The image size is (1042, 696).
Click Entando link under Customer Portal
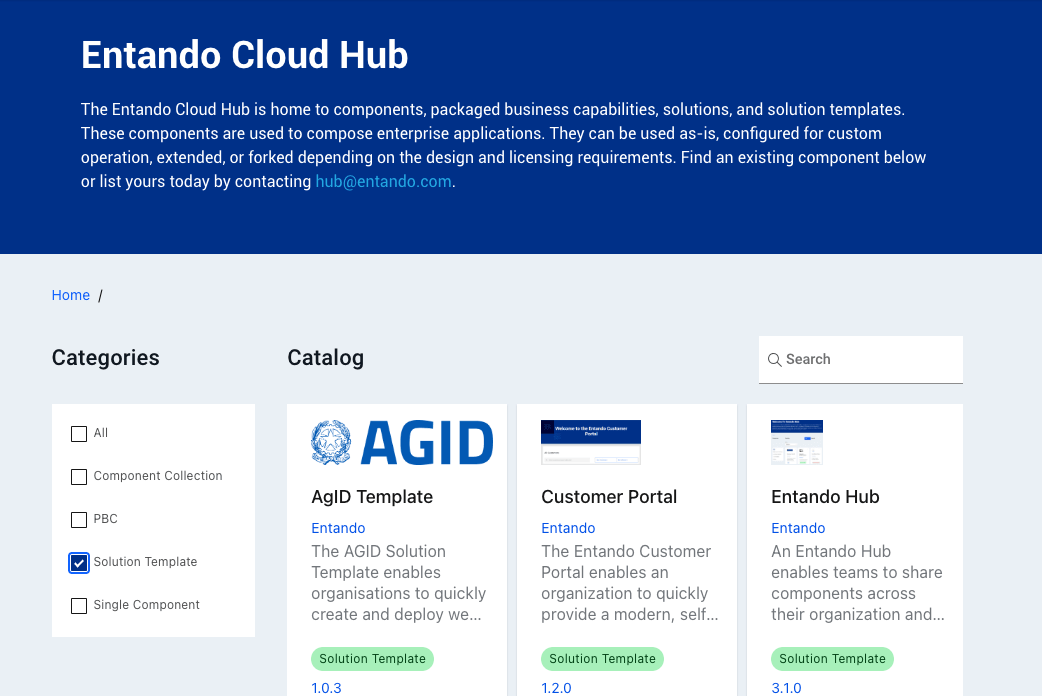tap(568, 528)
